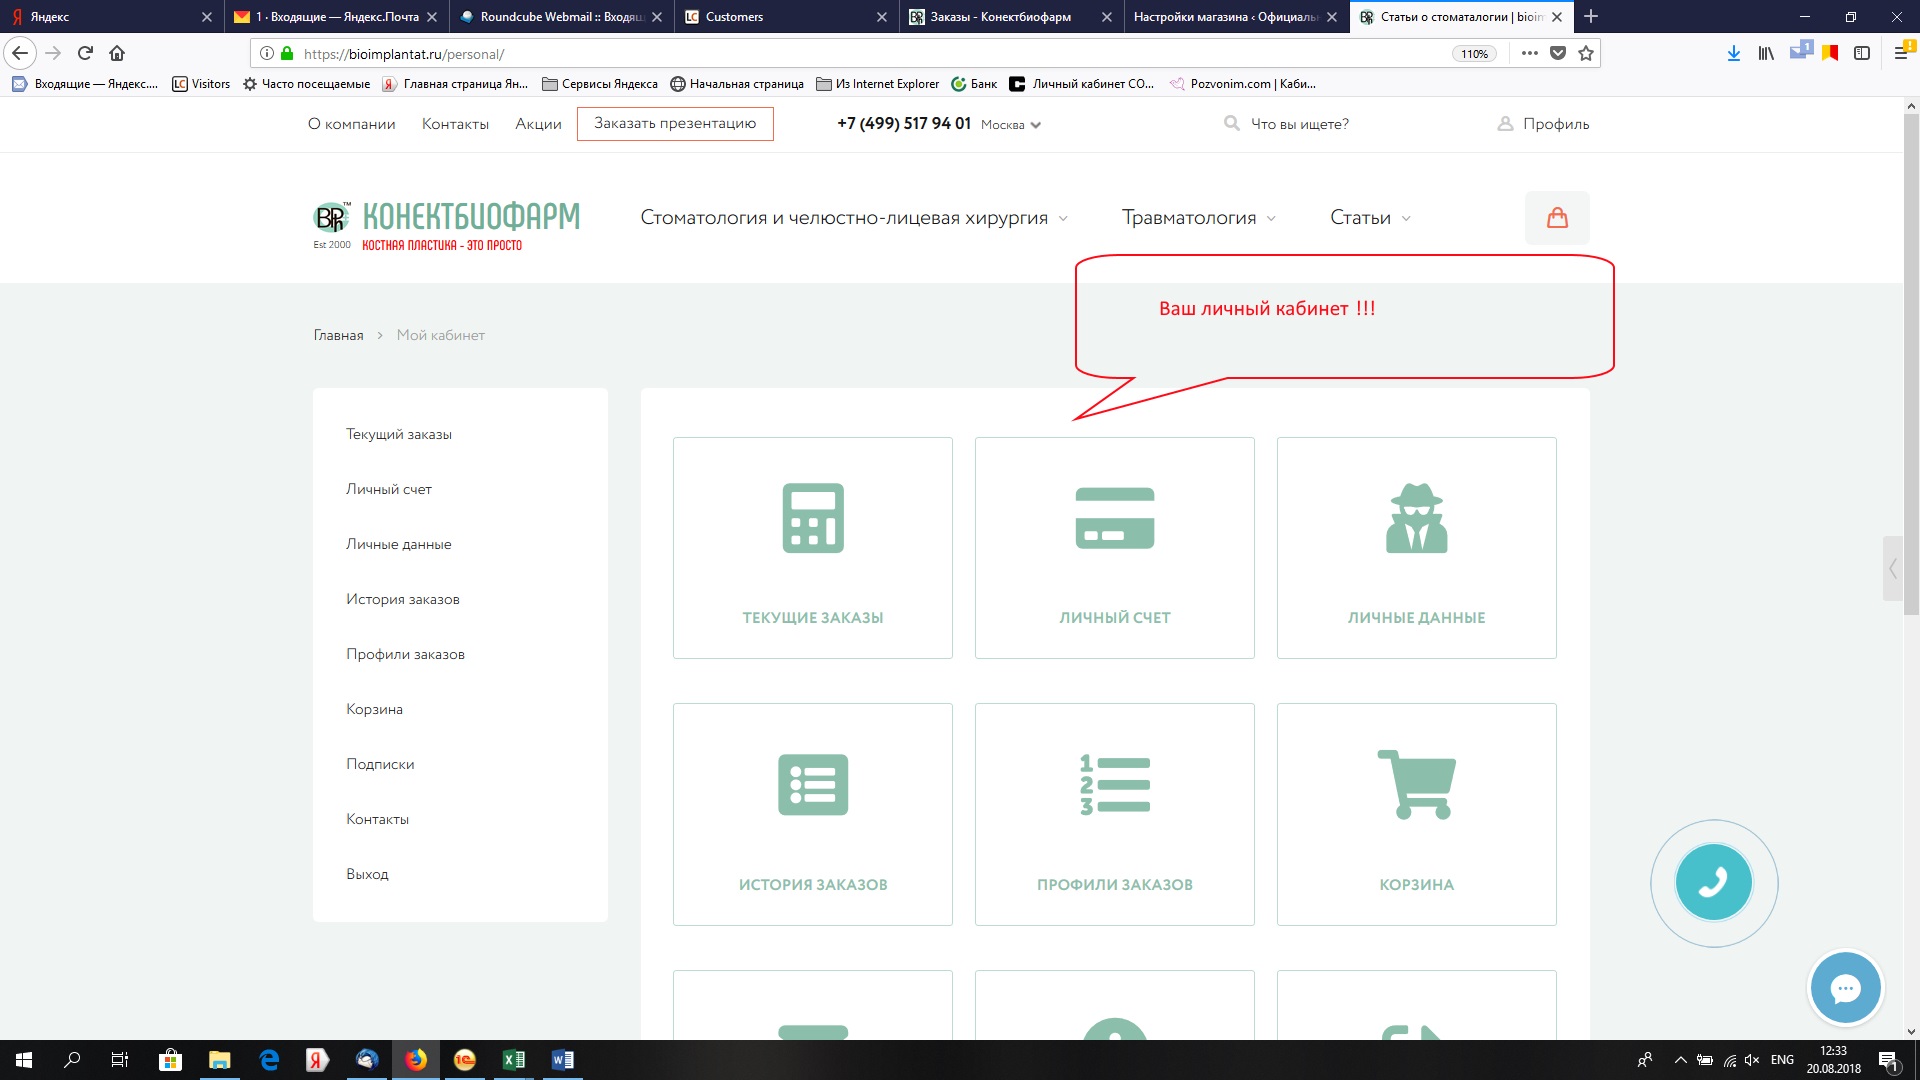Viewport: 1920px width, 1080px height.
Task: Click the site search field
Action: click(x=1299, y=124)
